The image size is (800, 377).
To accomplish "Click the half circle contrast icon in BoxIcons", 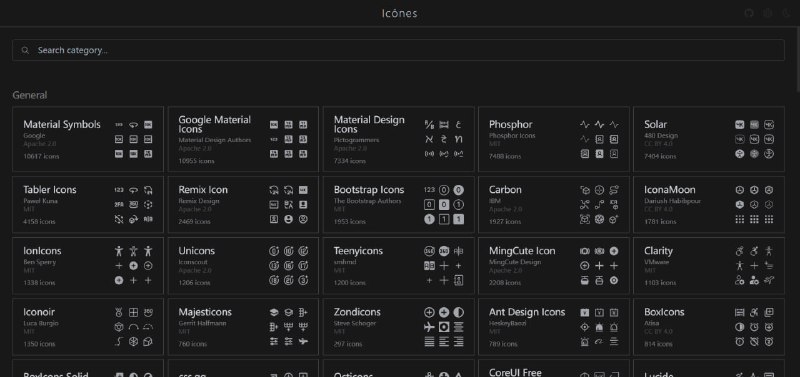I will [x=739, y=327].
